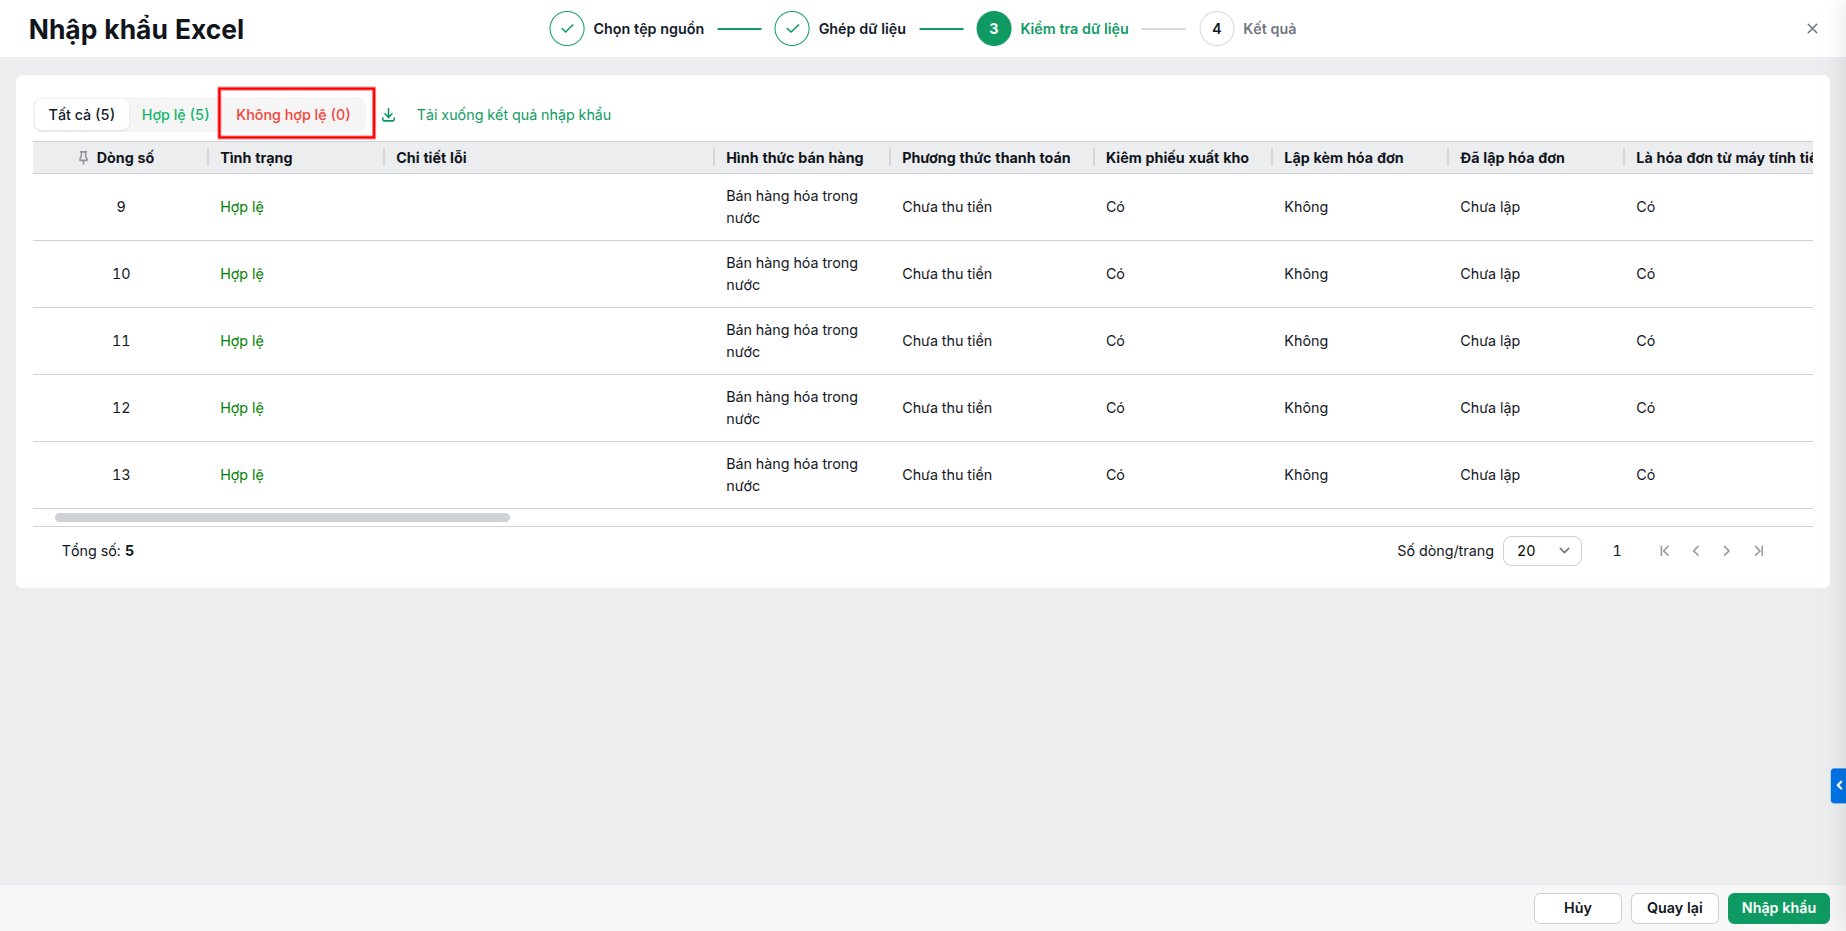Image resolution: width=1846 pixels, height=931 pixels.
Task: Click Tải xuống kết quả nhập khẩu link
Action: [514, 115]
